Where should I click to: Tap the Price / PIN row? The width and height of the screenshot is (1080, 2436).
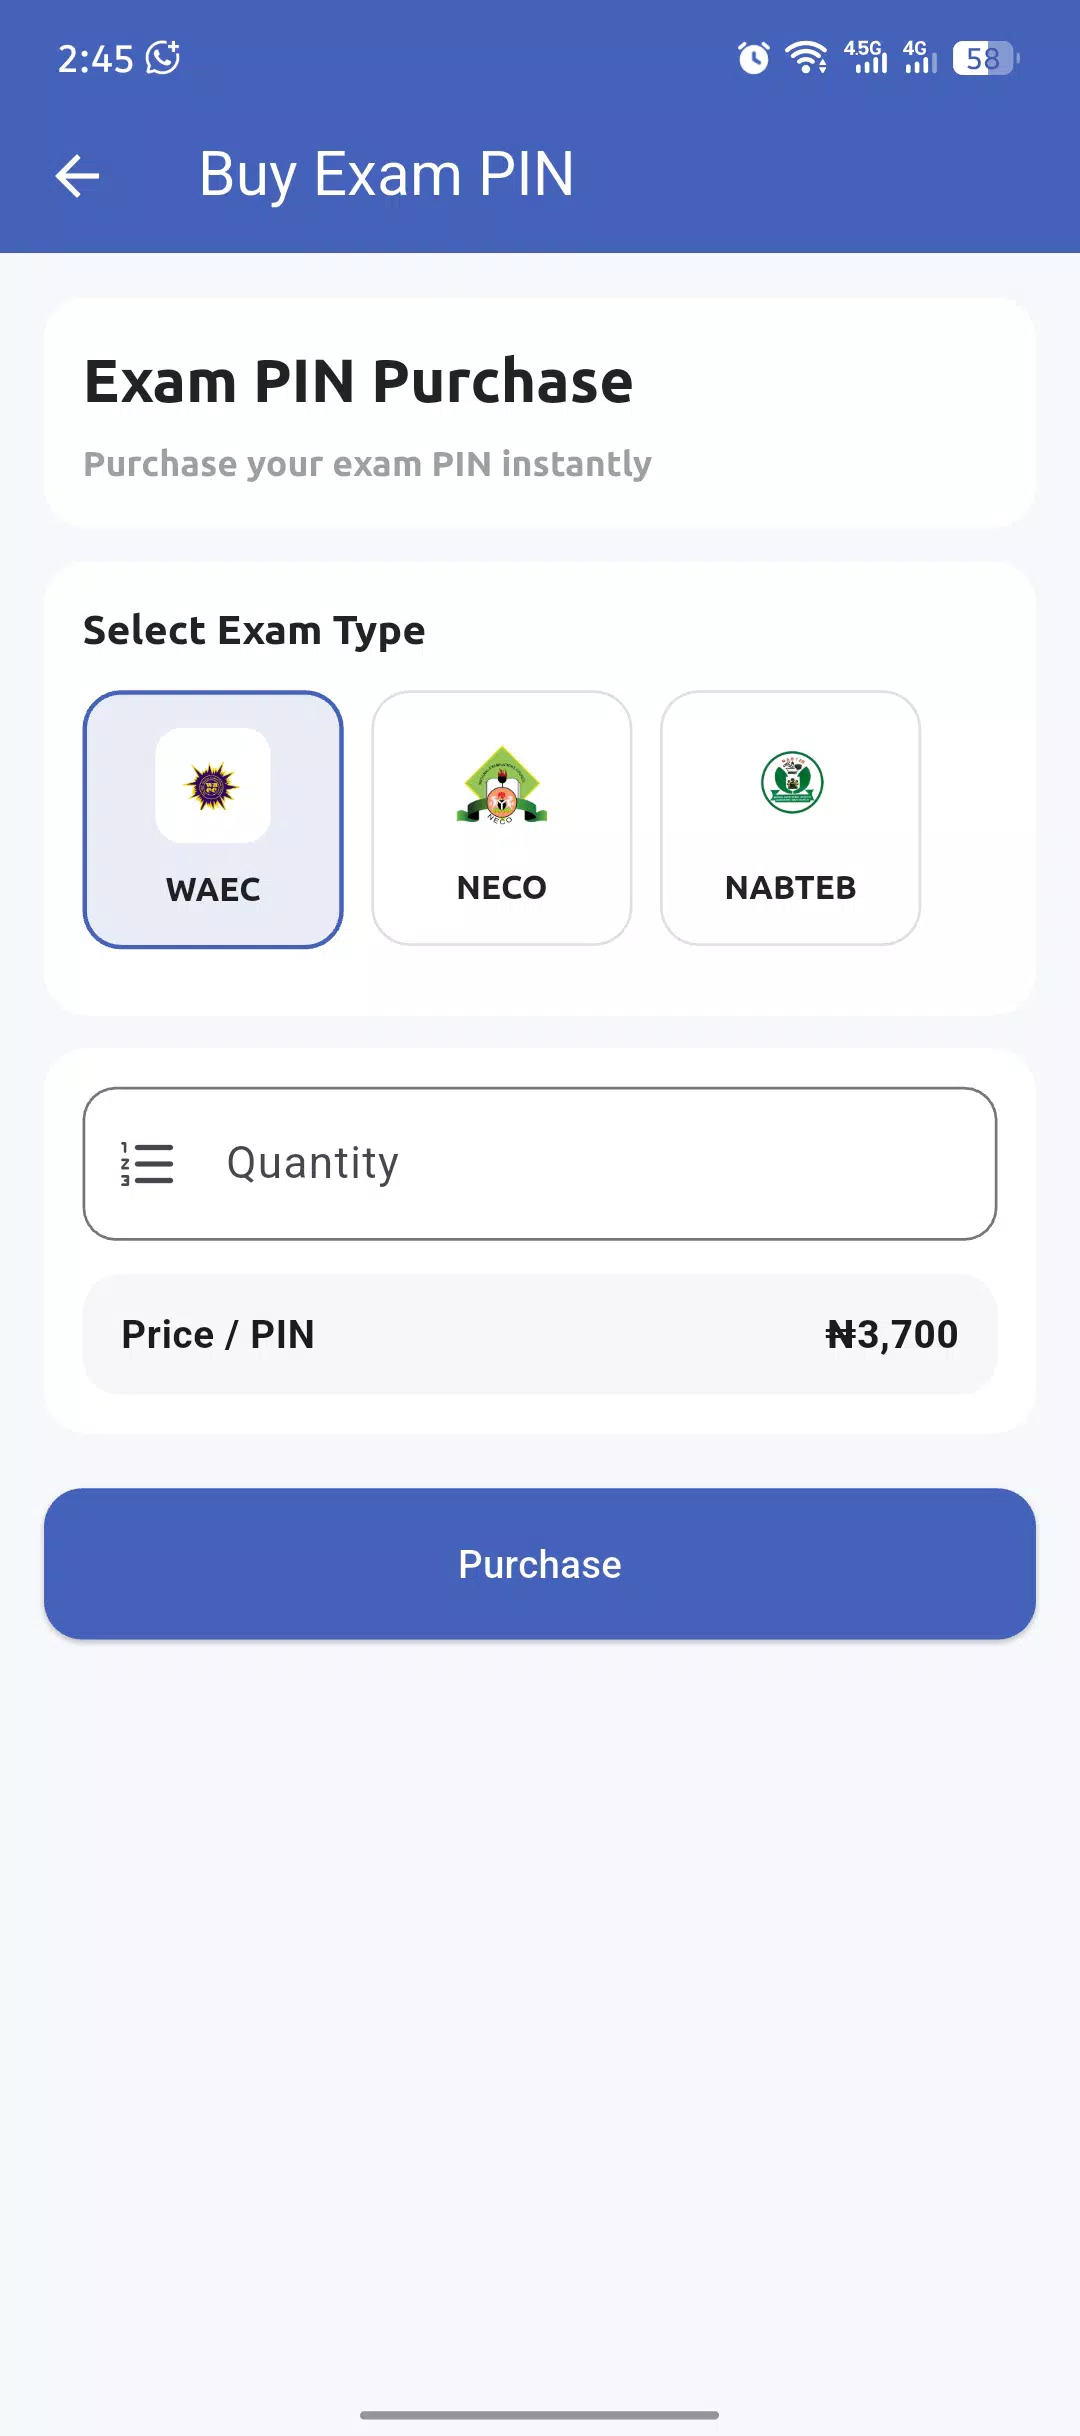point(540,1334)
